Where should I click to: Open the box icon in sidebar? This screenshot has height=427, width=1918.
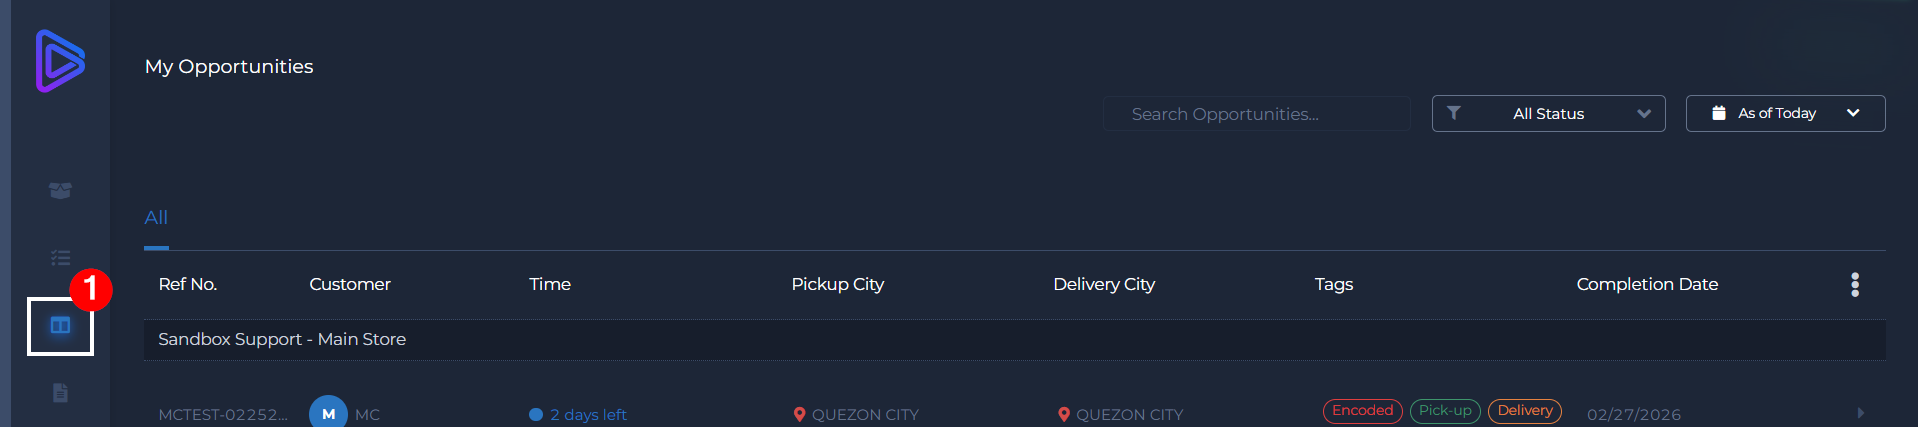tap(60, 190)
